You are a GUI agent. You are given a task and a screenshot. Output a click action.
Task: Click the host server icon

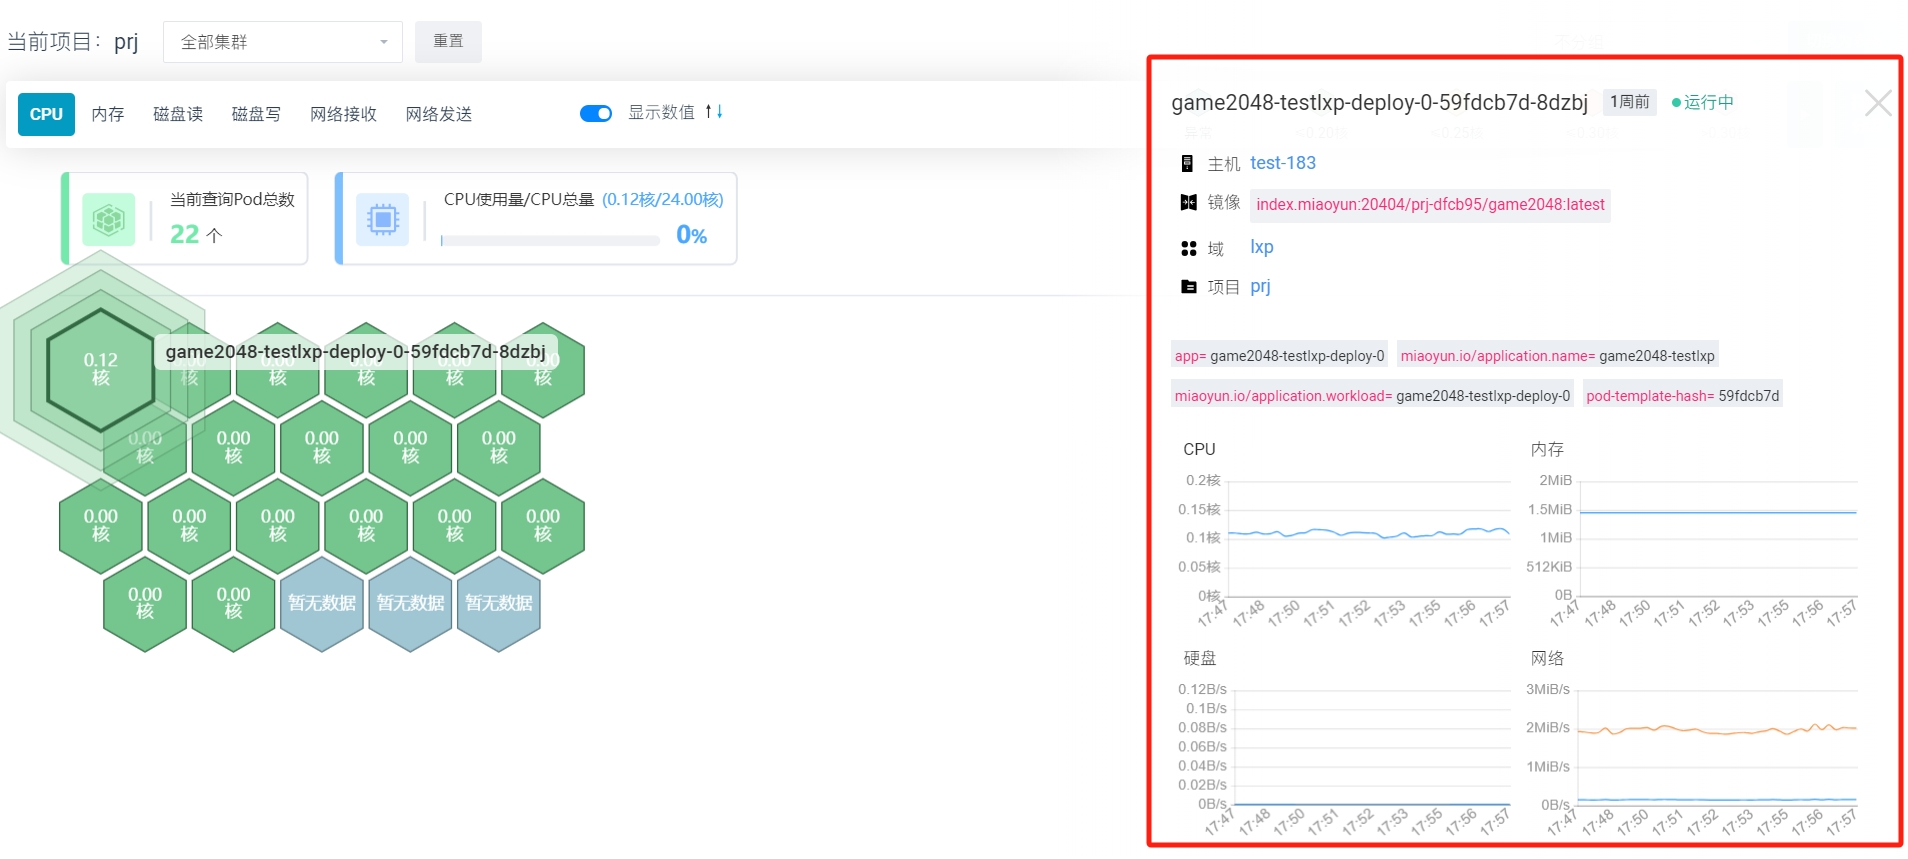tap(1187, 163)
